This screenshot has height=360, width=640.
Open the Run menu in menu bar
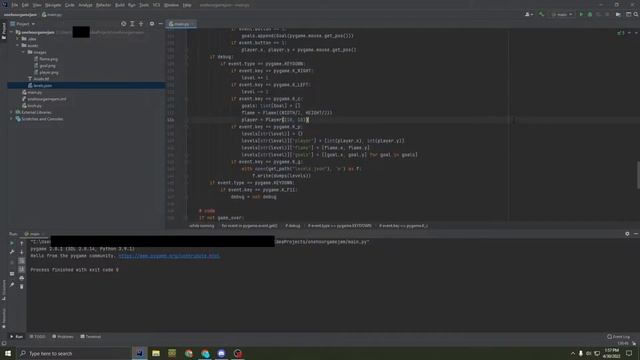(x=132, y=5)
